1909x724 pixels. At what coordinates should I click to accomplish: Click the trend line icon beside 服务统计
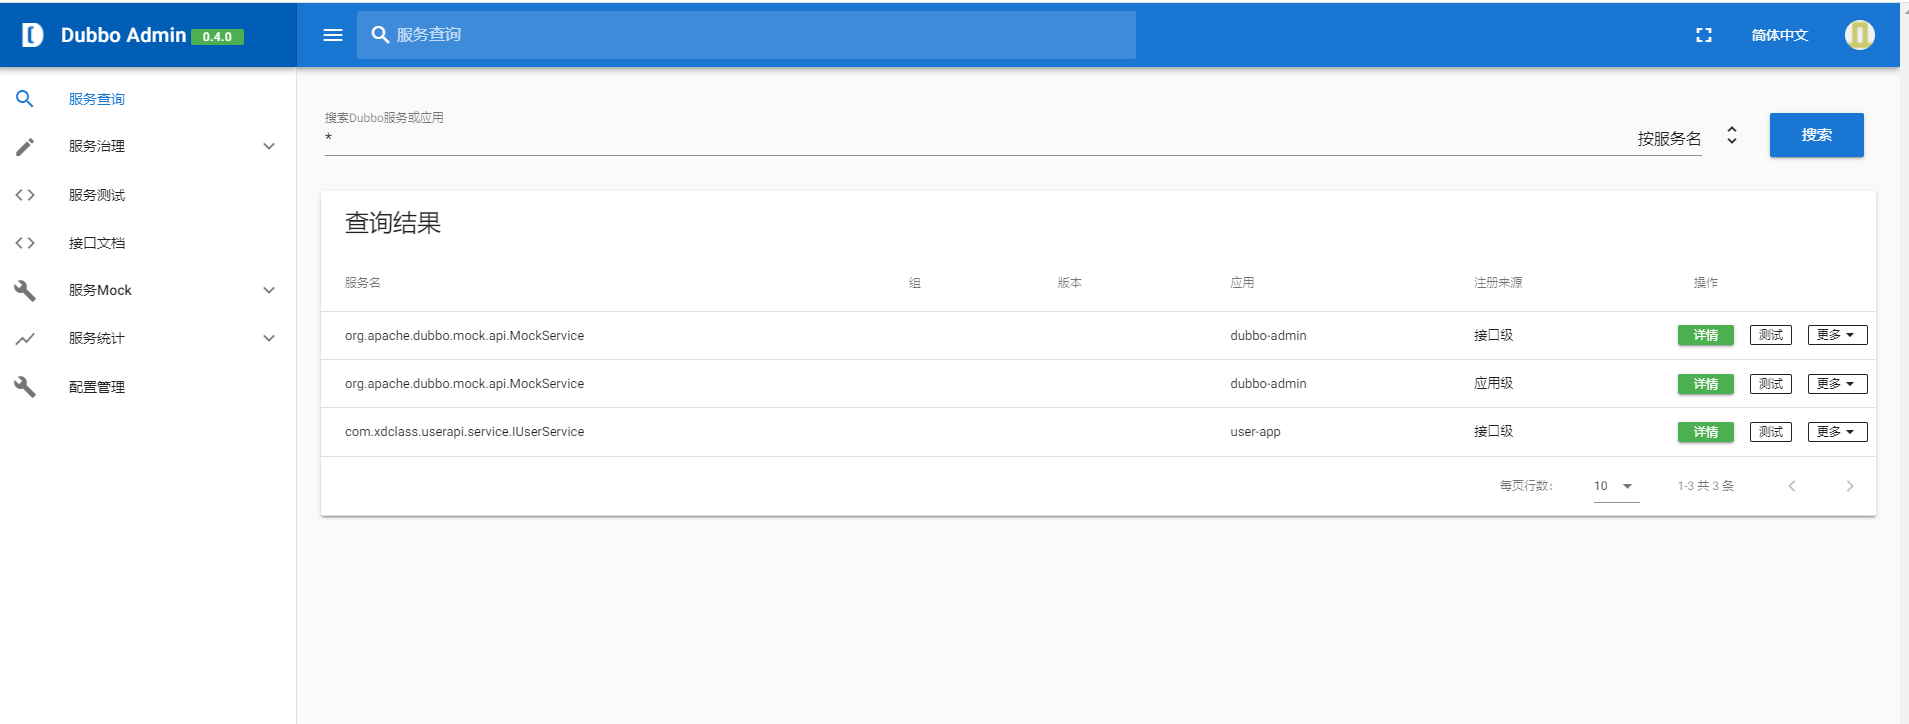pyautogui.click(x=25, y=339)
